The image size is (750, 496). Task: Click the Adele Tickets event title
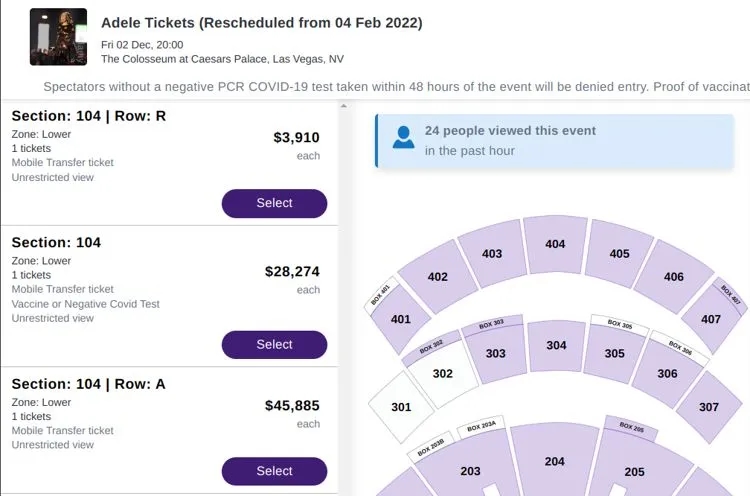tap(262, 22)
